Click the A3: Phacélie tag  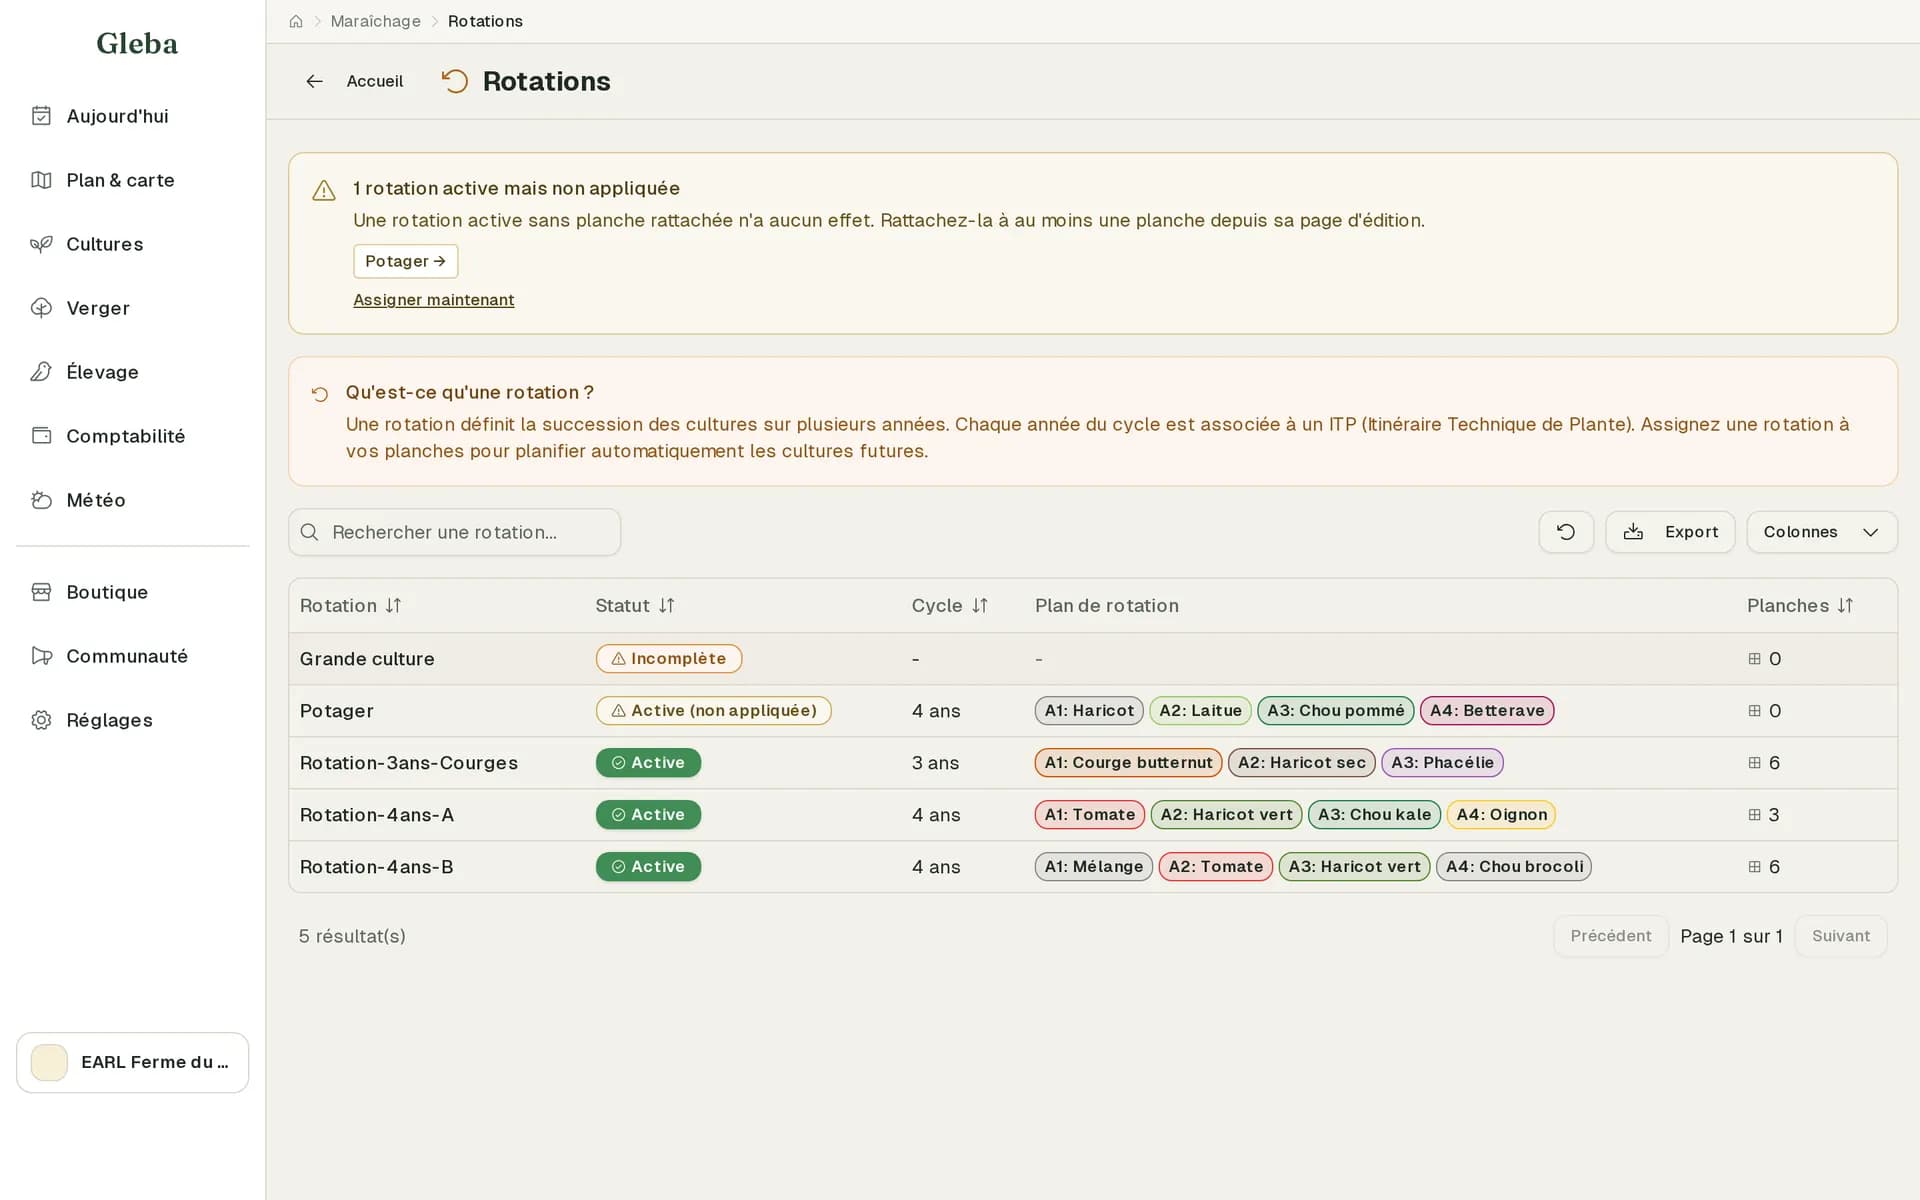pos(1442,763)
